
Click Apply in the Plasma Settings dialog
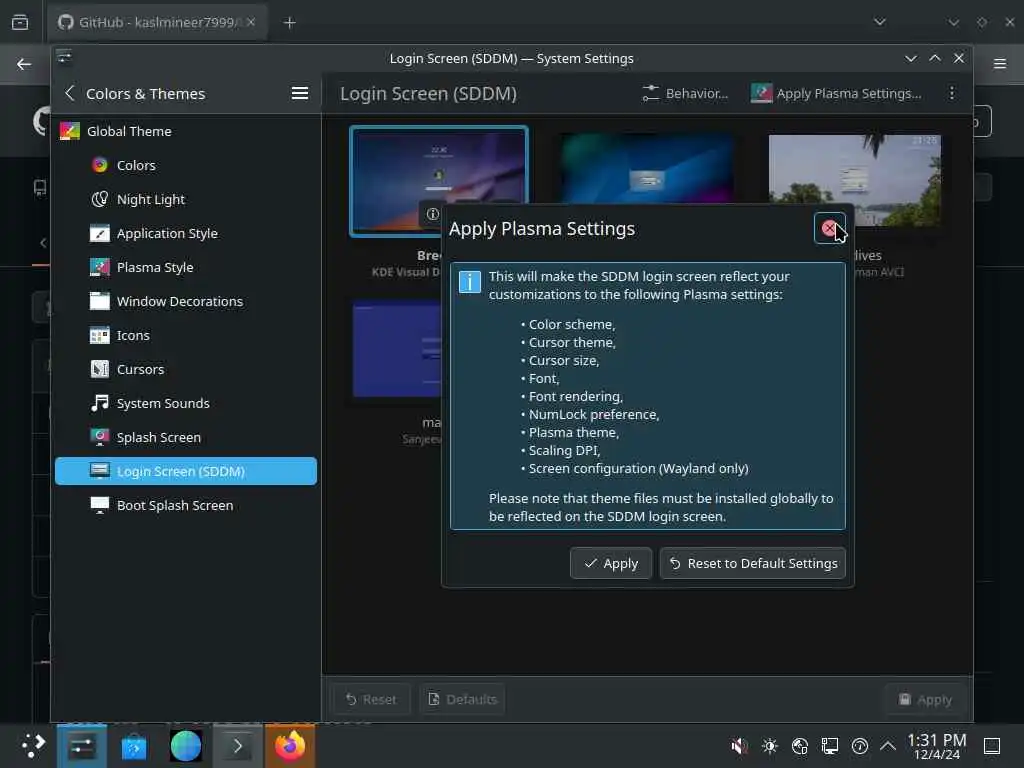pos(611,563)
